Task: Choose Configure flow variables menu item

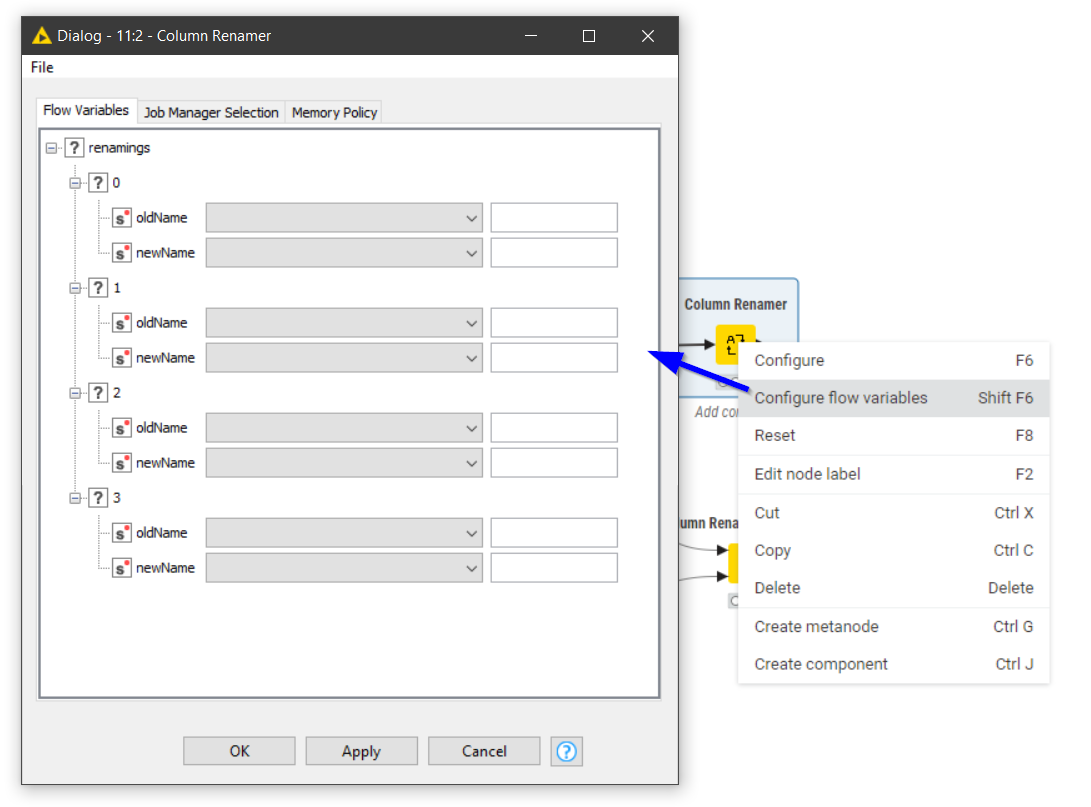Action: point(893,398)
